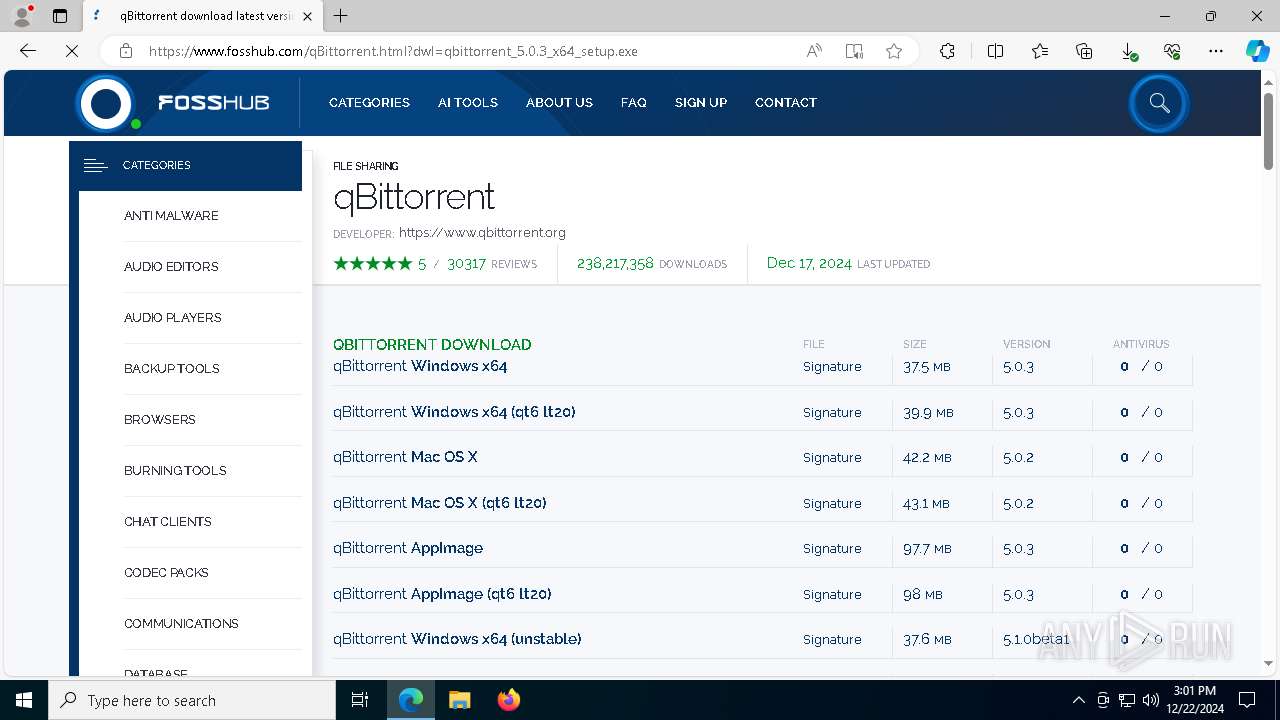Open FAQ page in navigation
The image size is (1280, 720).
pyautogui.click(x=634, y=103)
